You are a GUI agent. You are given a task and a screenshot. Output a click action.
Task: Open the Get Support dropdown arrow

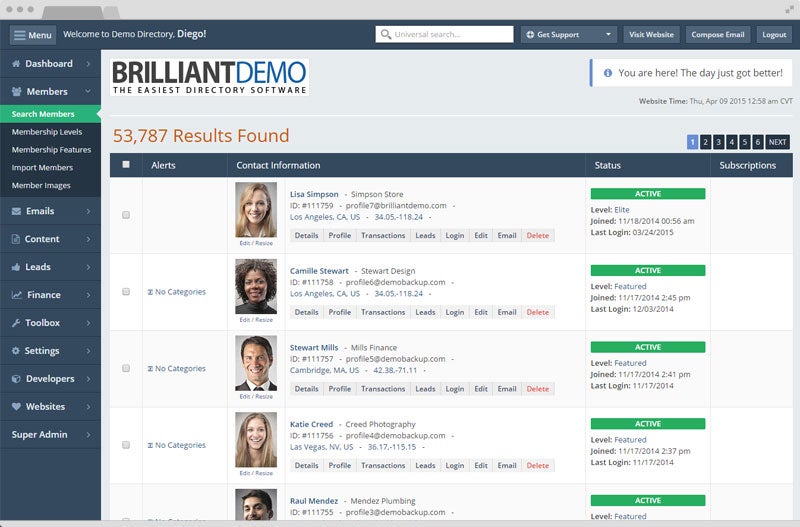click(608, 35)
